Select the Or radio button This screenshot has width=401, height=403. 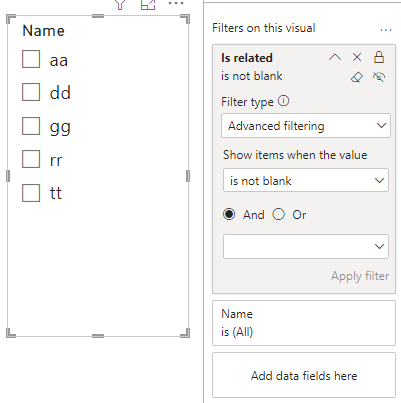pos(278,214)
